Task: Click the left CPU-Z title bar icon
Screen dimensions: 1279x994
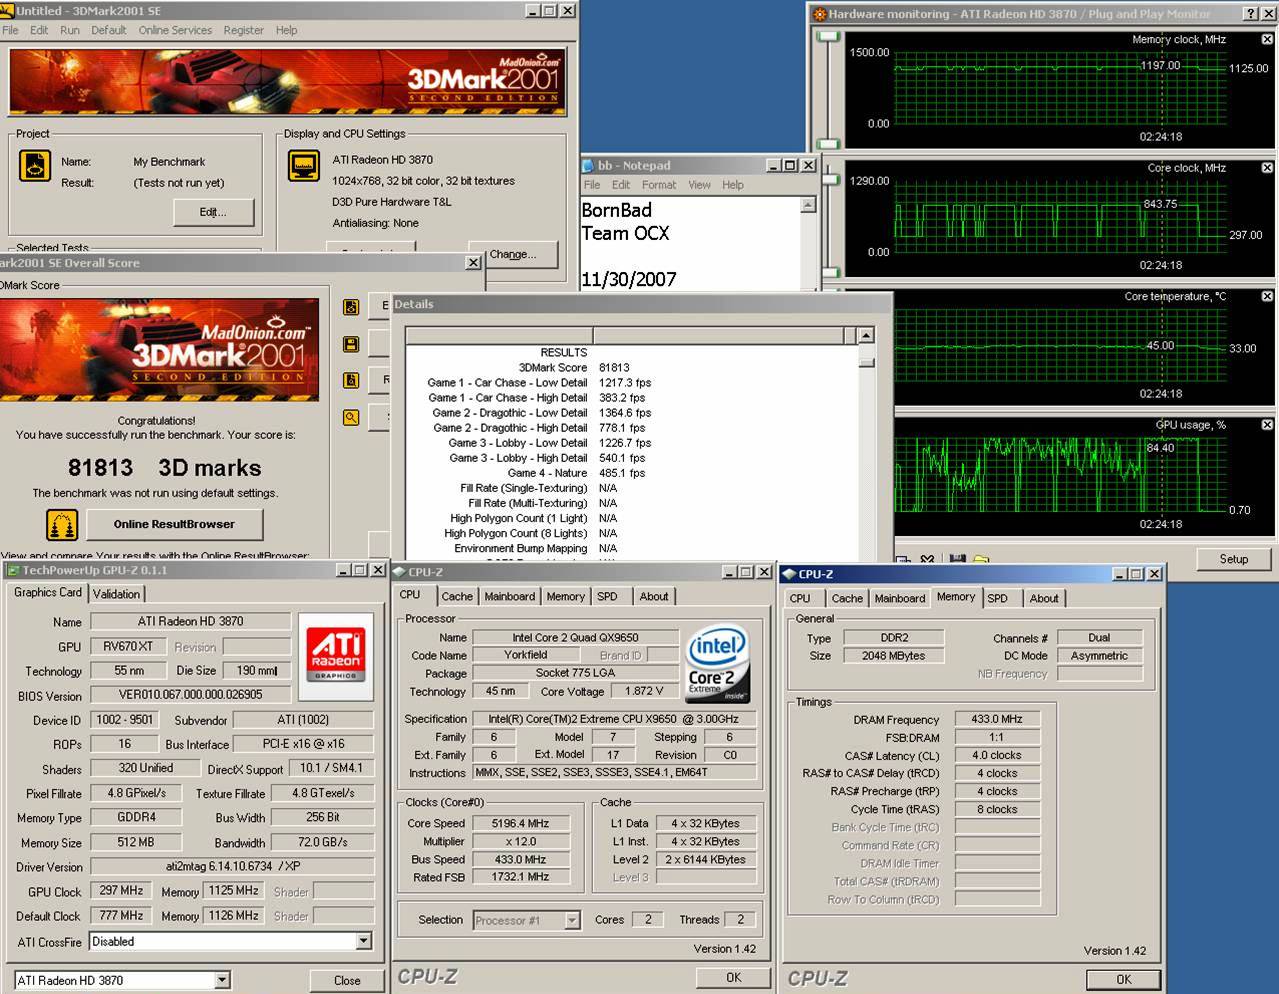Action: coord(400,572)
